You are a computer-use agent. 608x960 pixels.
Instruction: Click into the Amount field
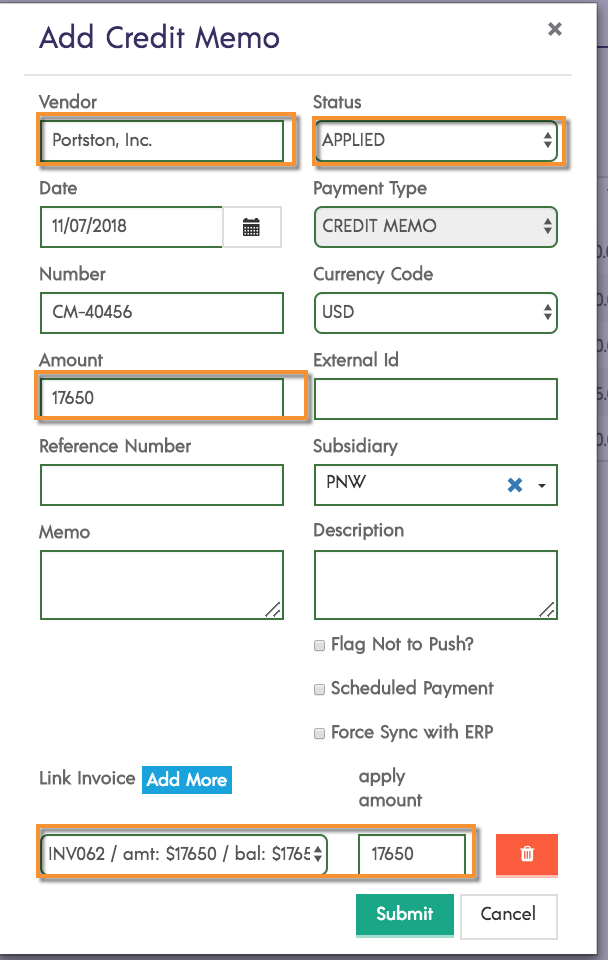[x=162, y=398]
